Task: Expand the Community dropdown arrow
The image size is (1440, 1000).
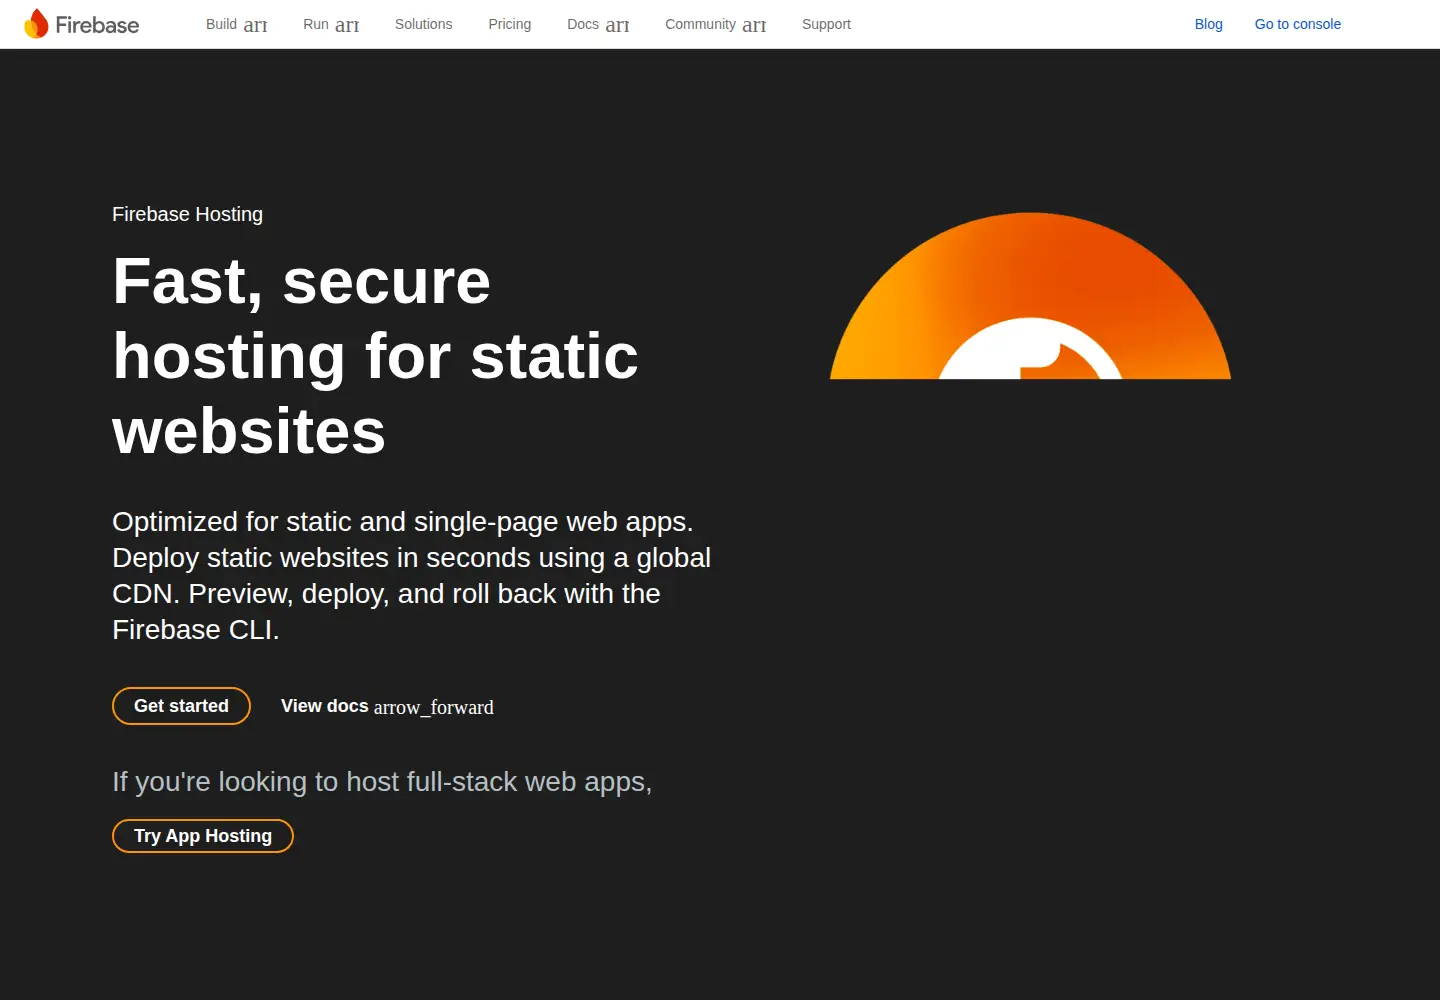Action: tap(754, 25)
